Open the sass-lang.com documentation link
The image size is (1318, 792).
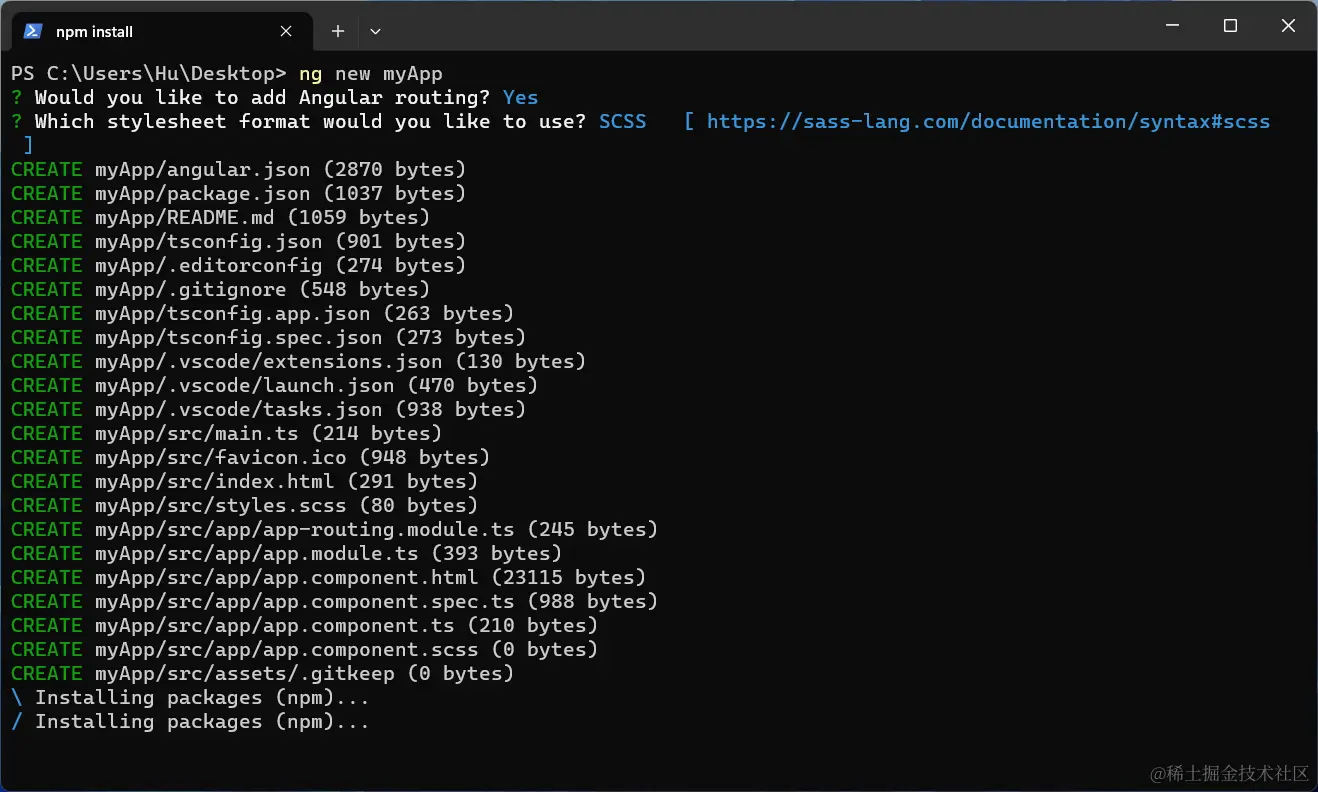[988, 122]
